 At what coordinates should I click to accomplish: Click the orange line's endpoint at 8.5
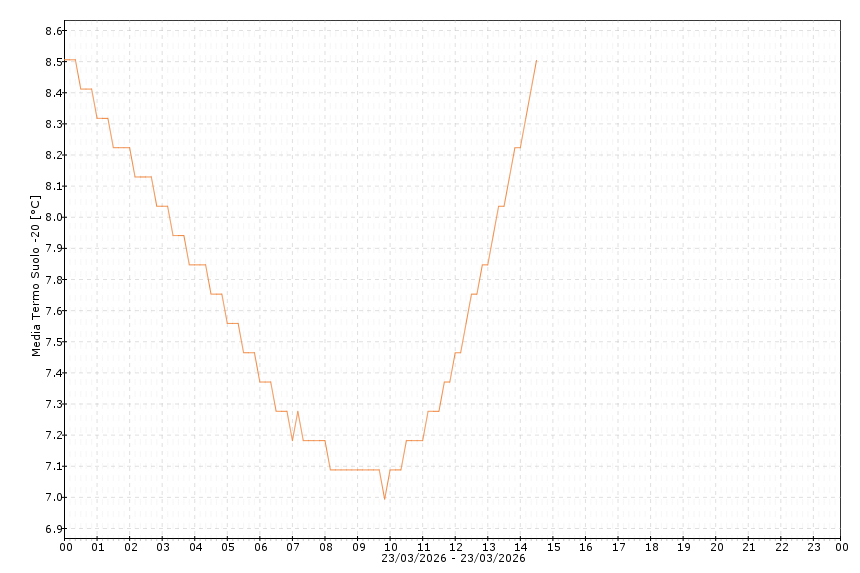point(536,61)
